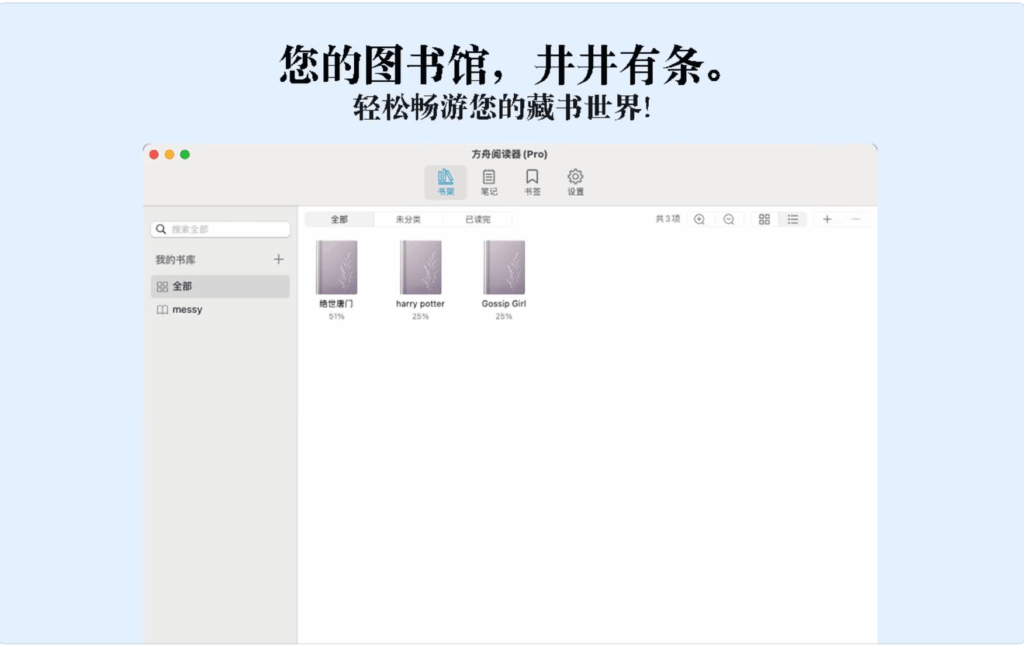Open the 书签 (Bookmarks) panel

[x=531, y=182]
